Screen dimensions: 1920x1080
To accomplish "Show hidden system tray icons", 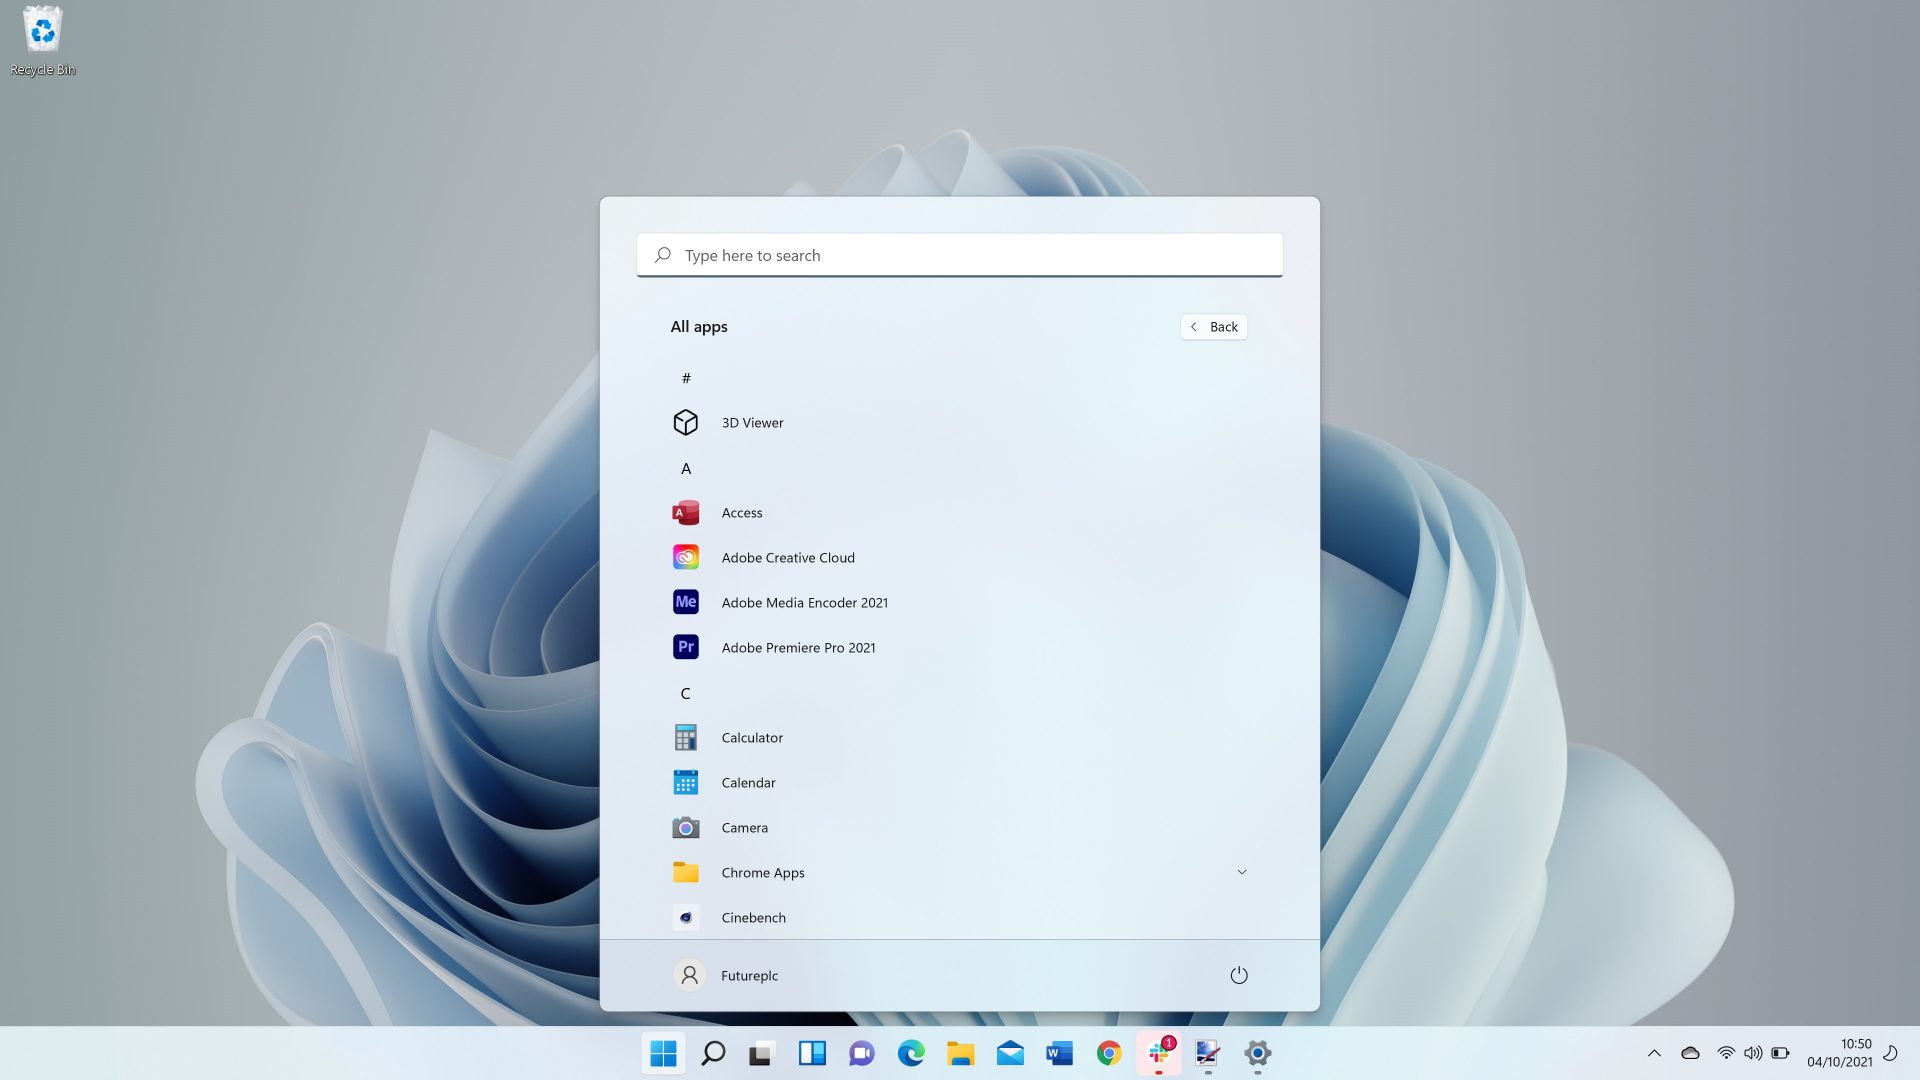I will 1656,1053.
